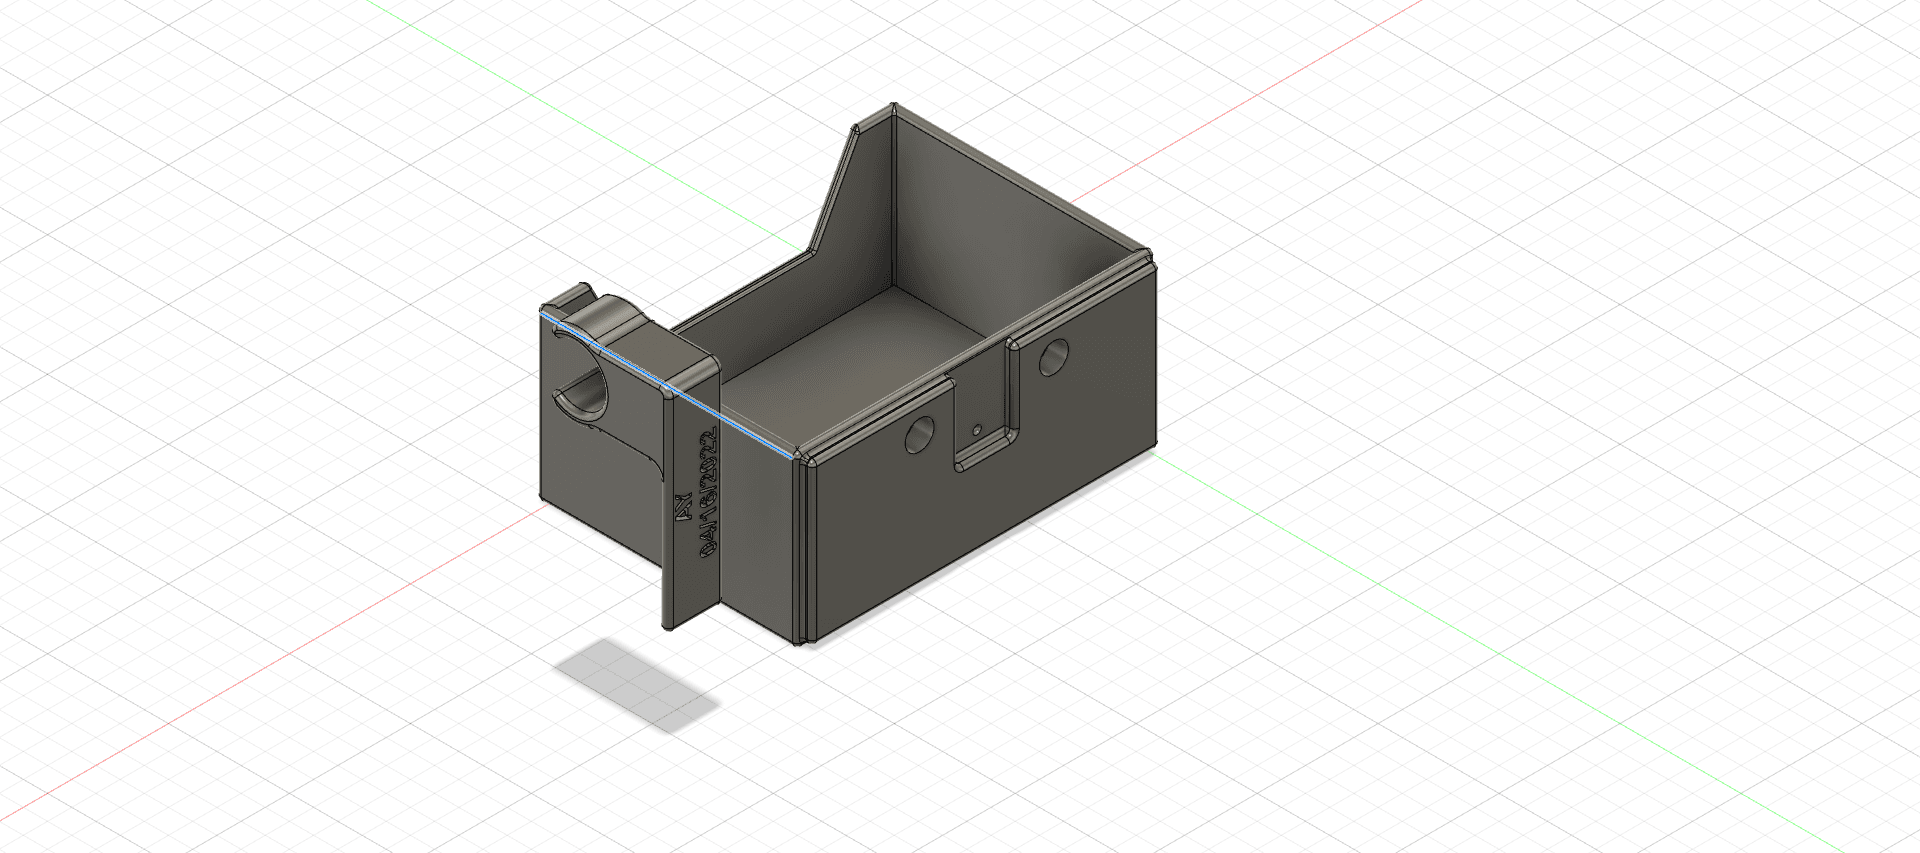
Task: Click the gray rectangular shadow patch on grid
Action: coord(637,685)
